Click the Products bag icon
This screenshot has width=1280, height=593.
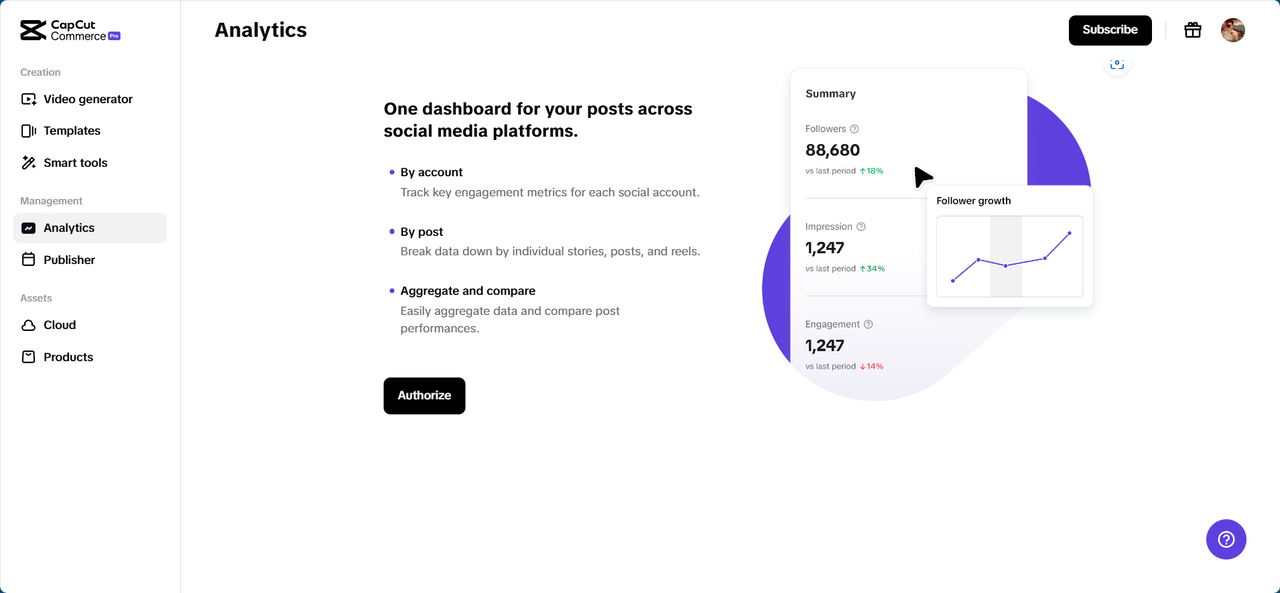29,357
